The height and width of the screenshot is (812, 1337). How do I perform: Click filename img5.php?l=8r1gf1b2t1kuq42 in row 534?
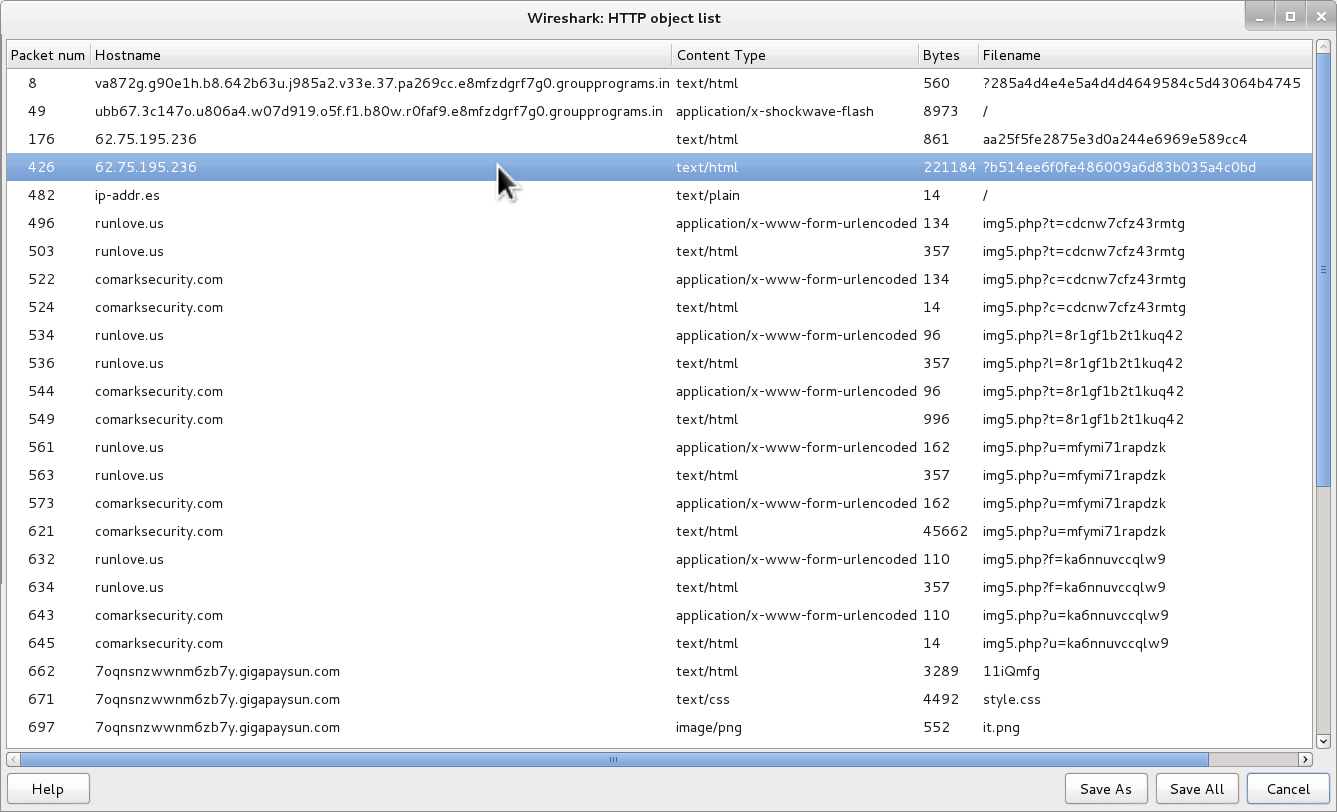point(1083,335)
